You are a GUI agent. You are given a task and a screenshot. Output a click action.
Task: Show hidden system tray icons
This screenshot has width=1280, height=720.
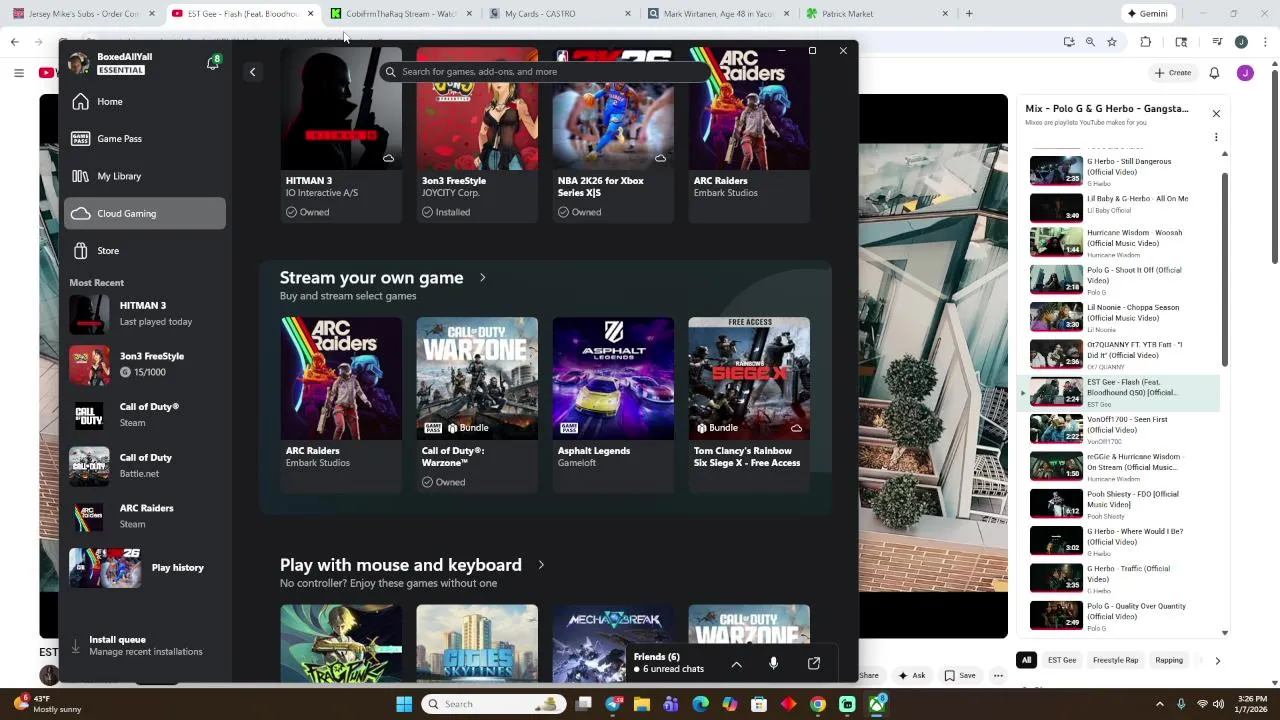(x=1160, y=704)
